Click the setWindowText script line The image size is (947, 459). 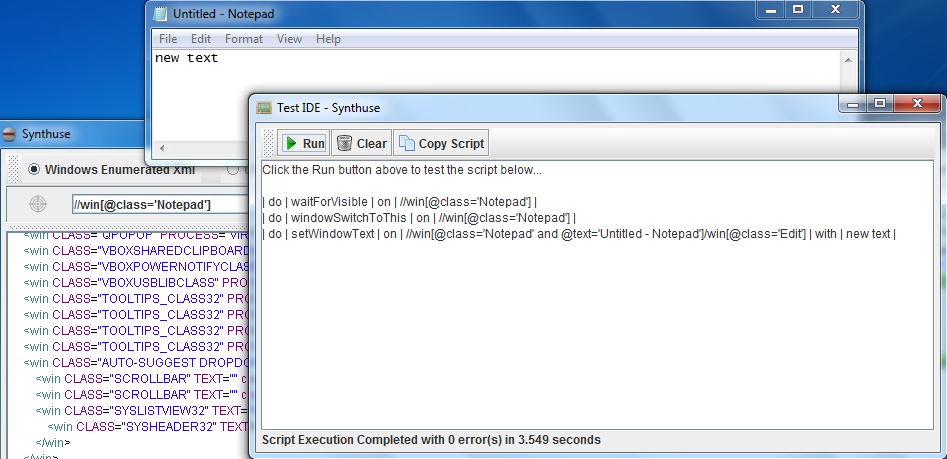click(580, 234)
